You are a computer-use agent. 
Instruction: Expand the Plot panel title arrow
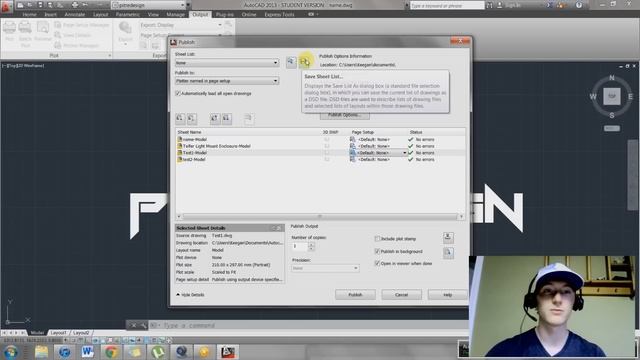pos(109,56)
